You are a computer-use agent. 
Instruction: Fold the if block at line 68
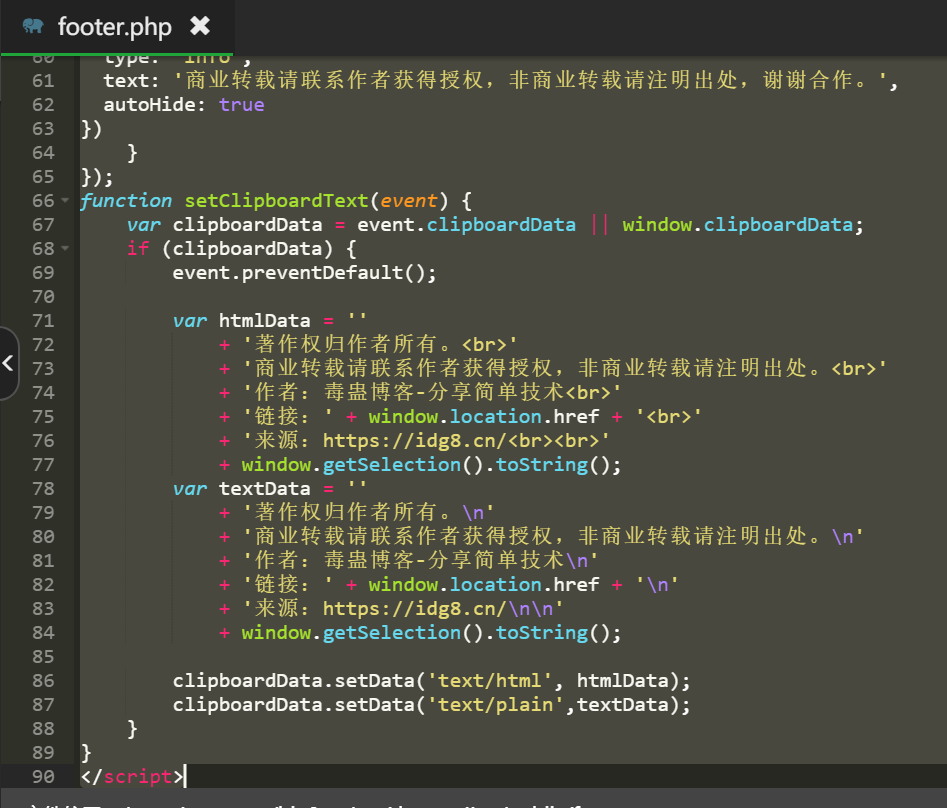pos(66,249)
